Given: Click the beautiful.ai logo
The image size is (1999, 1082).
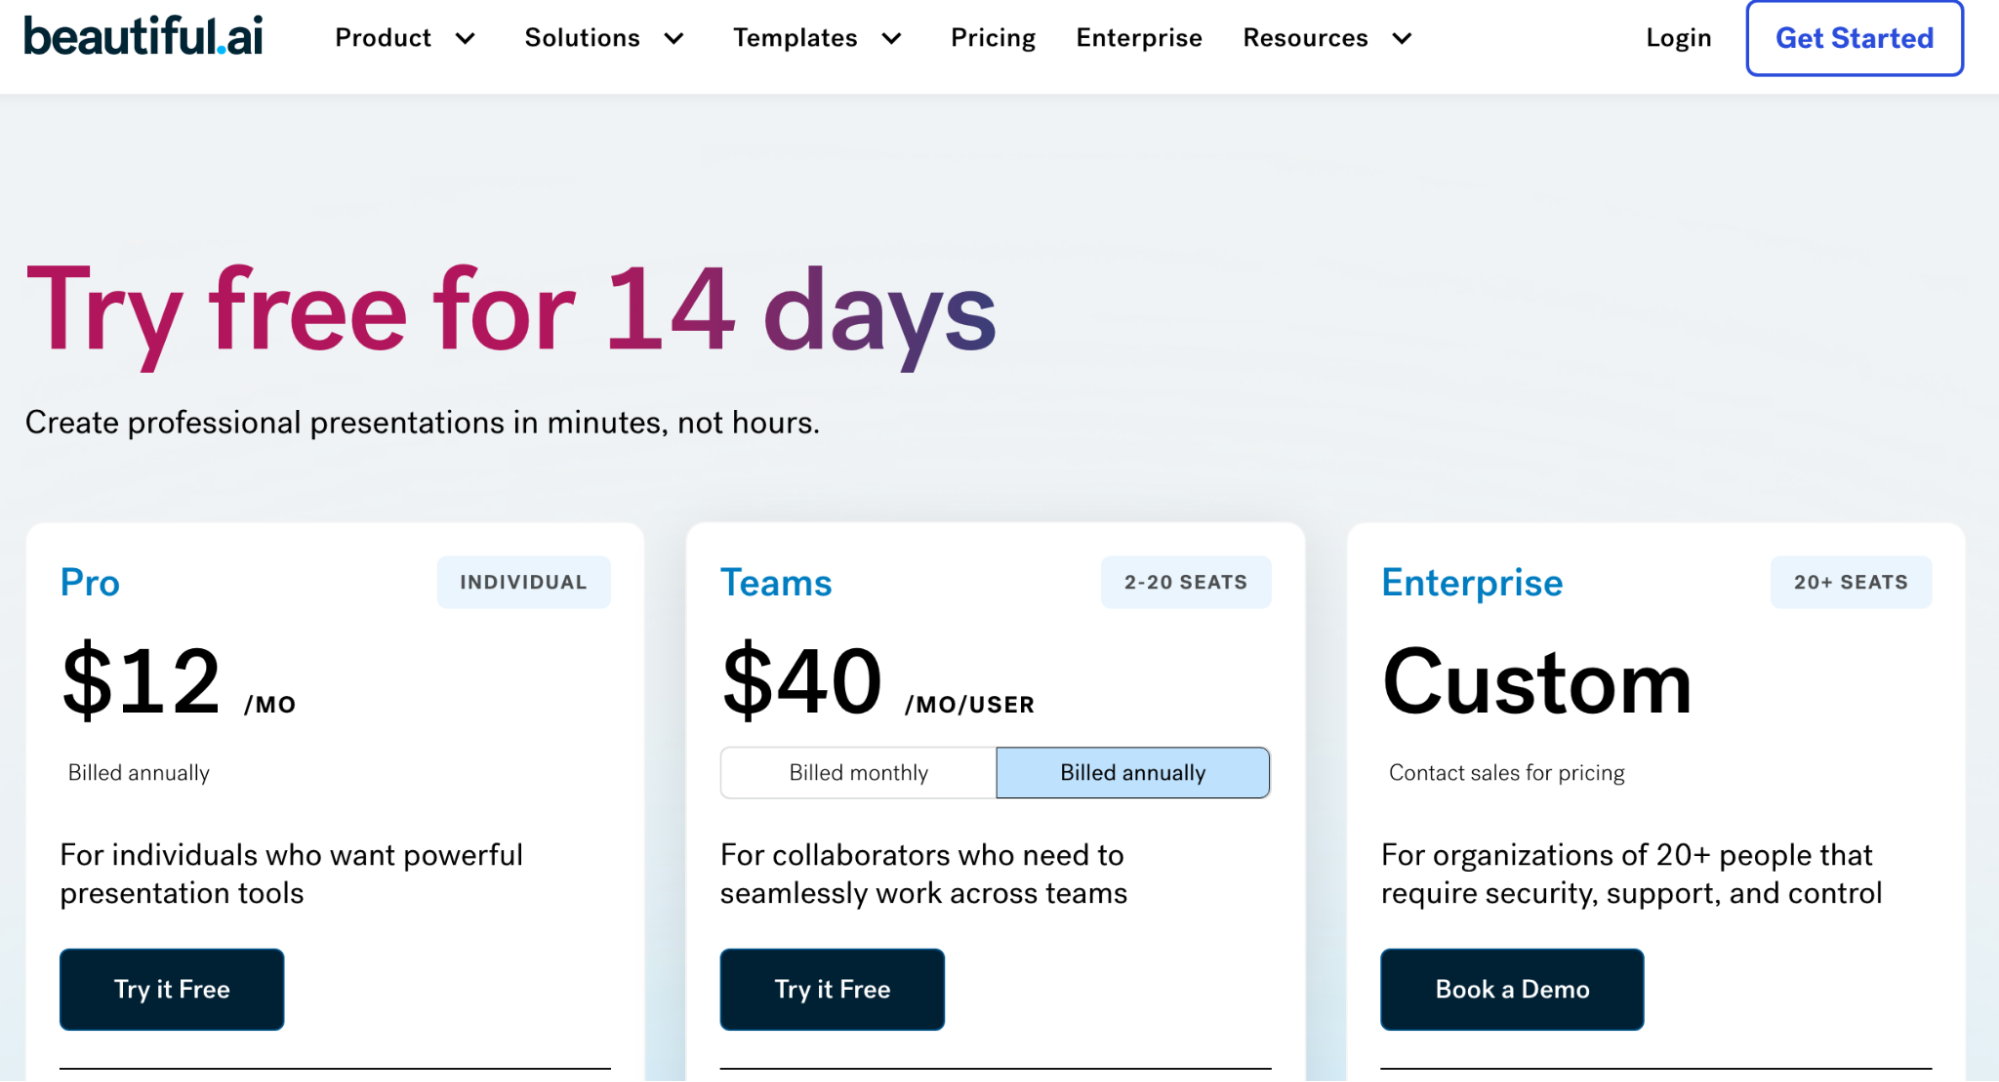Looking at the screenshot, I should coord(143,37).
